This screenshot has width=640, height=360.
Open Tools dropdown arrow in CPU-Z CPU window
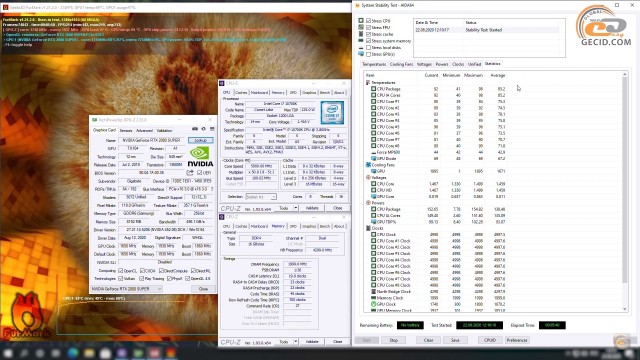pyautogui.click(x=296, y=208)
